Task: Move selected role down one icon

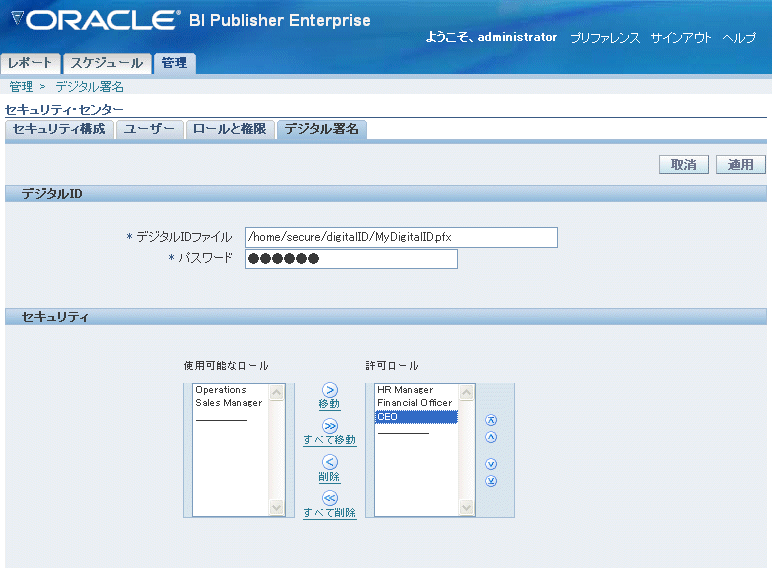Action: 491,464
